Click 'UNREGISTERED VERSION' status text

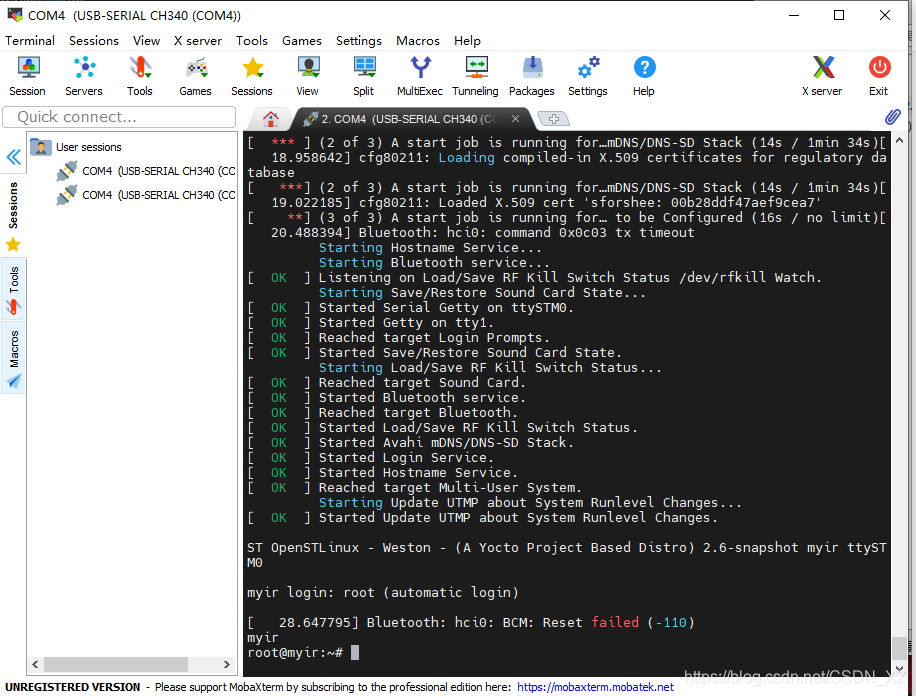click(72, 687)
